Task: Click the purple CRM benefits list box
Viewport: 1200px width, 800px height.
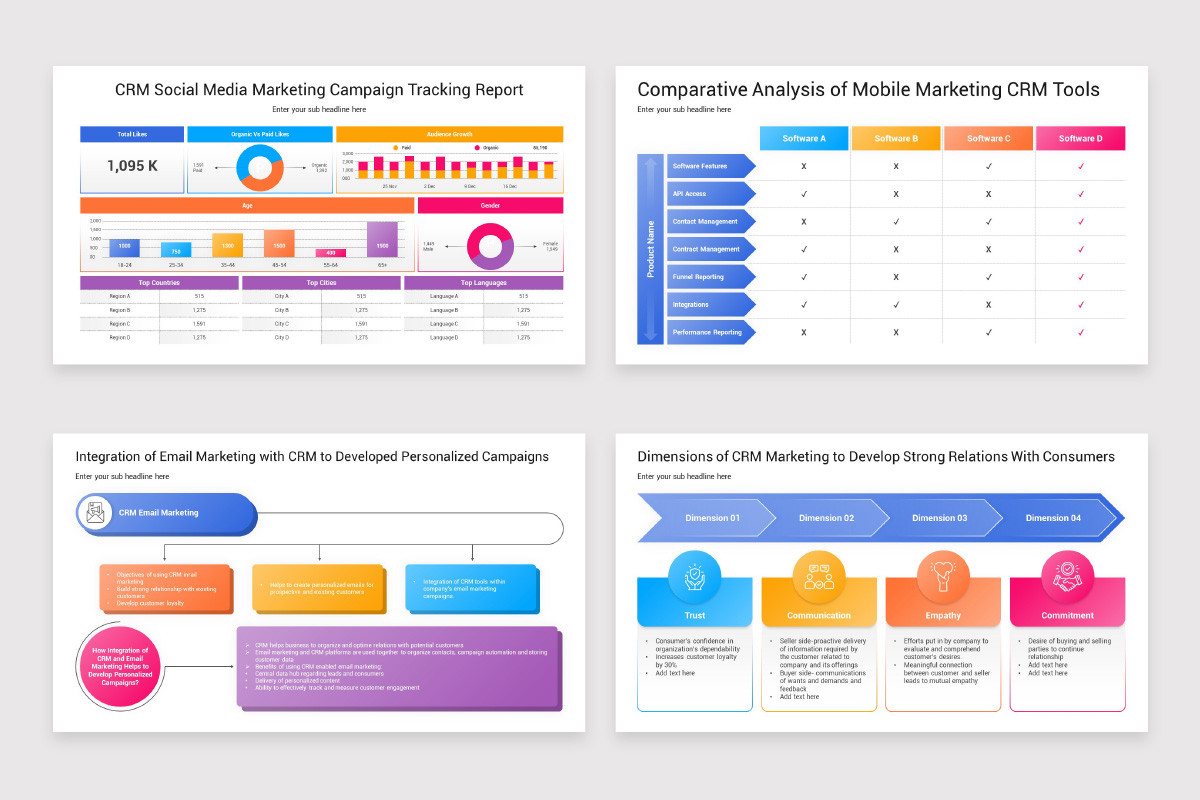Action: tap(399, 667)
